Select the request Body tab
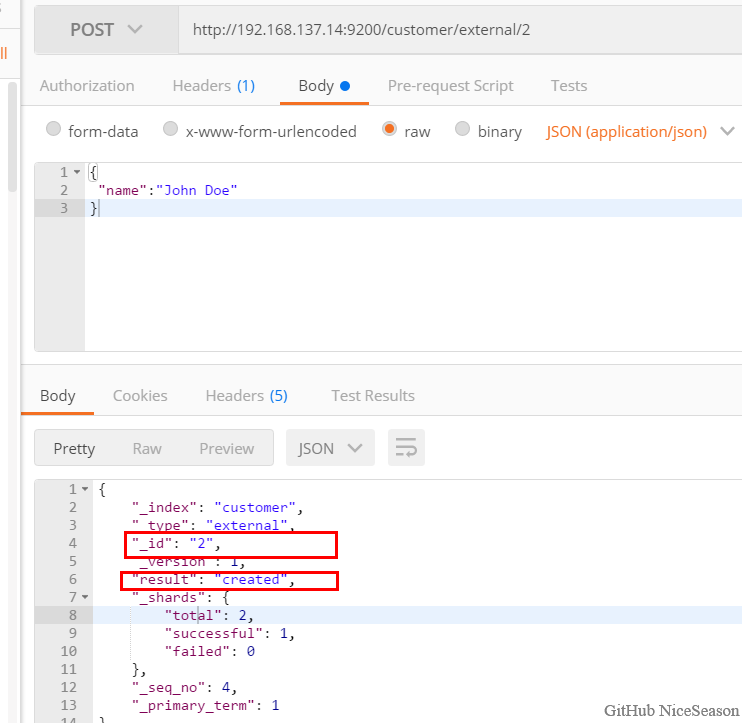 click(x=324, y=86)
